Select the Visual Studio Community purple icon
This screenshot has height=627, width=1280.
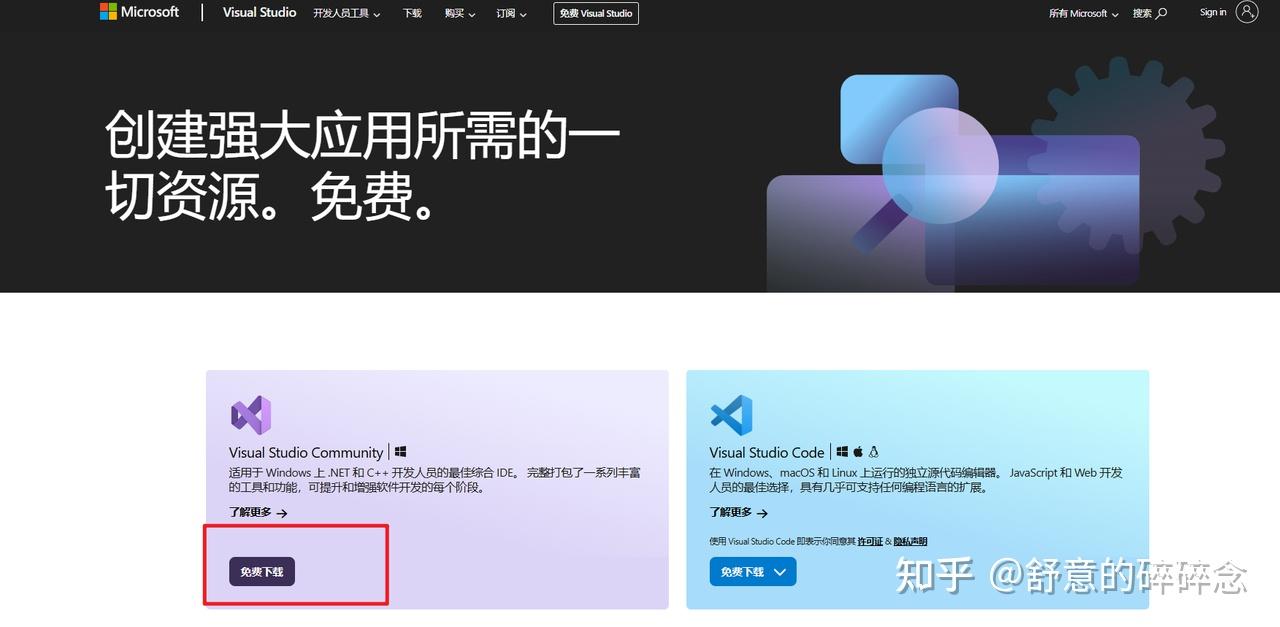pos(249,413)
